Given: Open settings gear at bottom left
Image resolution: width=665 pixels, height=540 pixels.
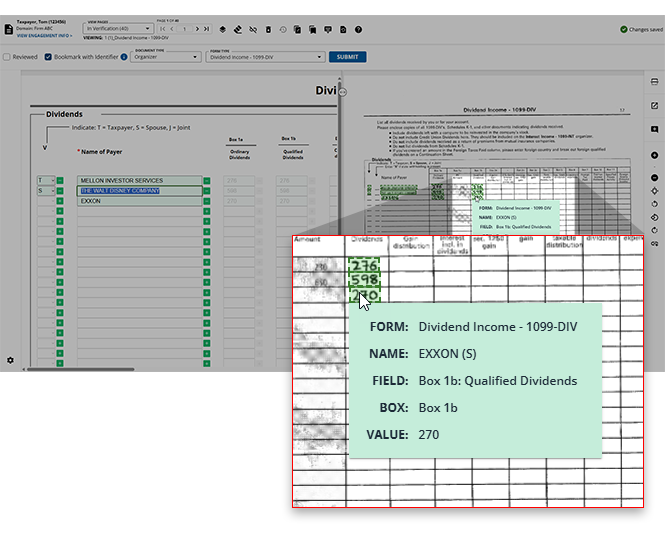Looking at the screenshot, I should coord(10,360).
